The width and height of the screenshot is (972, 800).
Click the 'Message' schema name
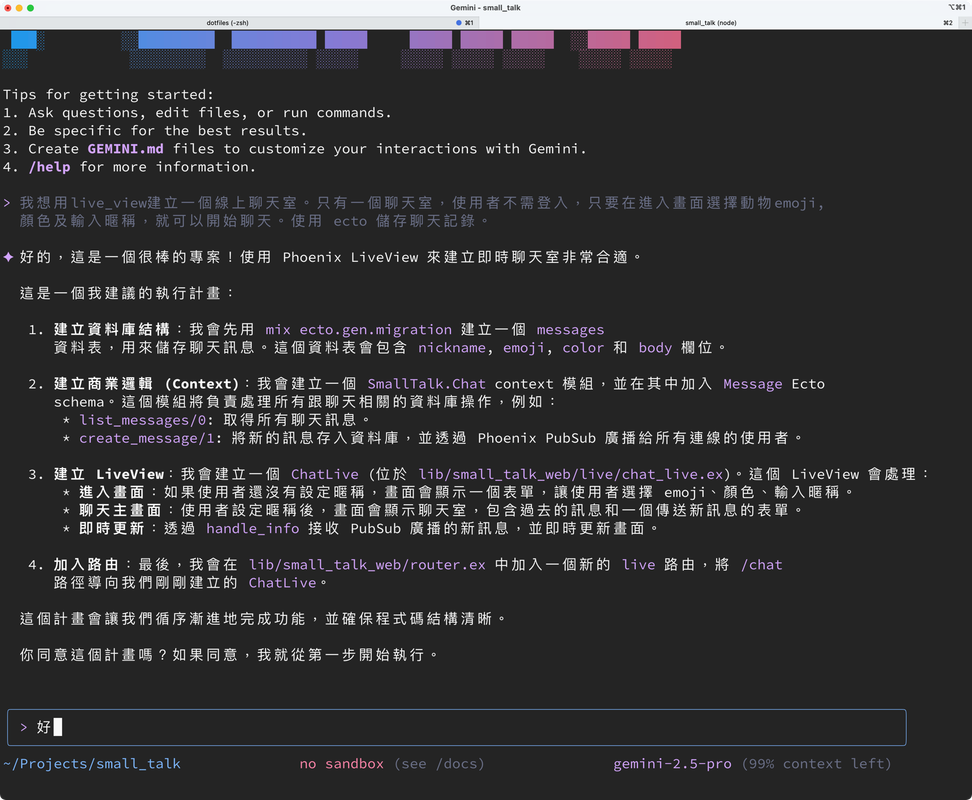753,384
